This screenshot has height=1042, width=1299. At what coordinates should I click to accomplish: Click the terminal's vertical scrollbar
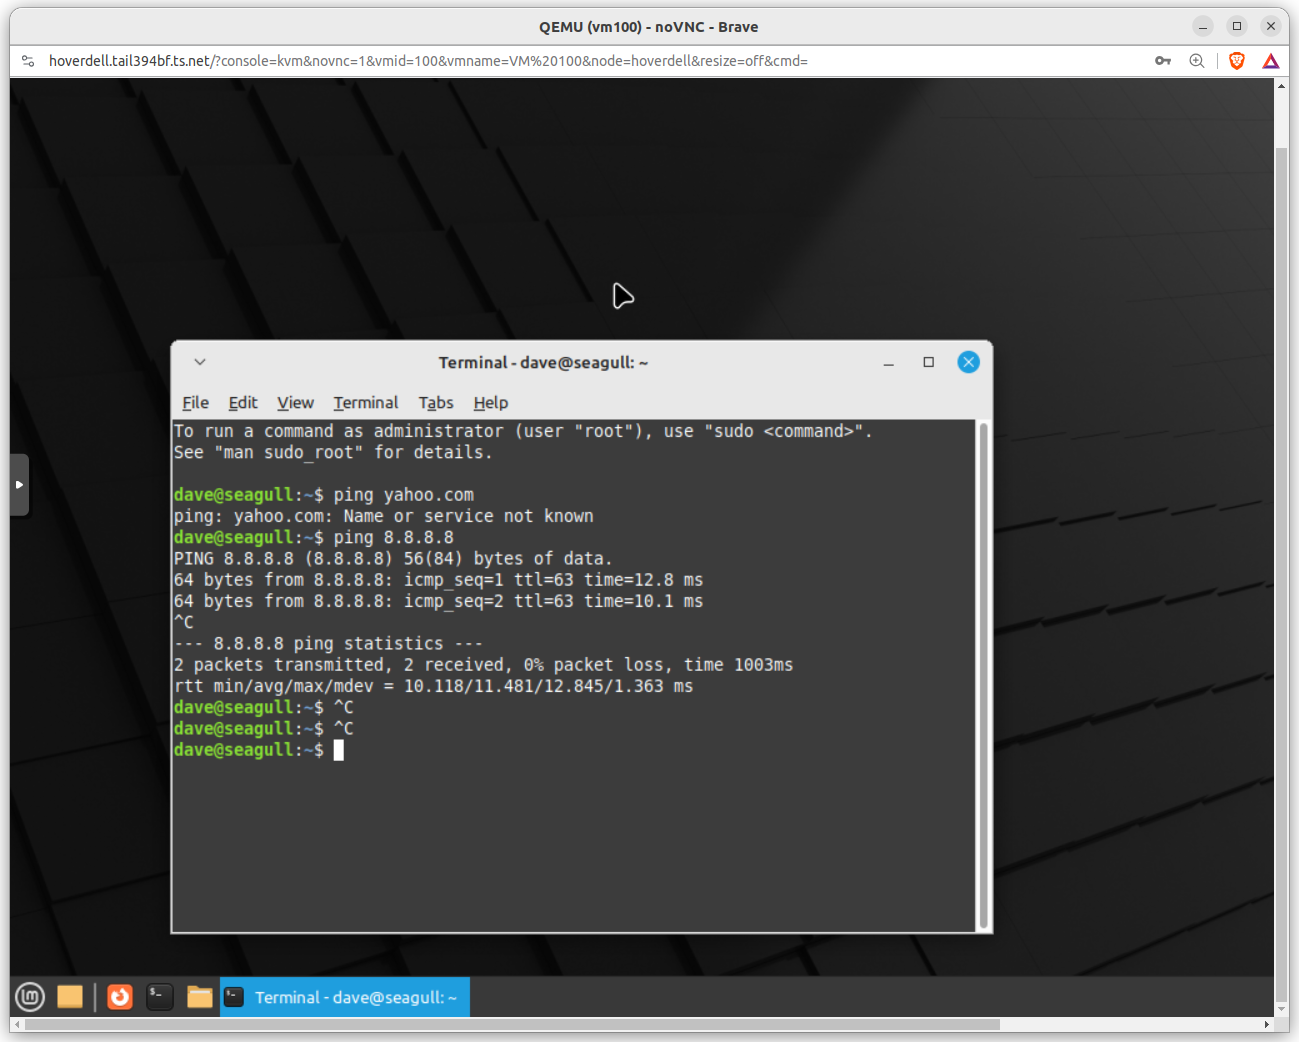[983, 676]
